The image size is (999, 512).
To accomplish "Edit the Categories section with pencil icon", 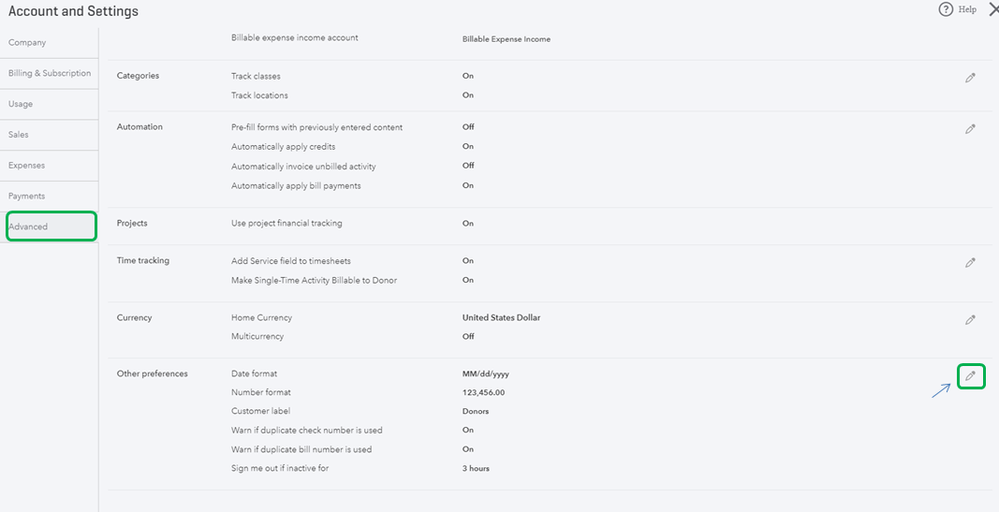I will pos(970,78).
